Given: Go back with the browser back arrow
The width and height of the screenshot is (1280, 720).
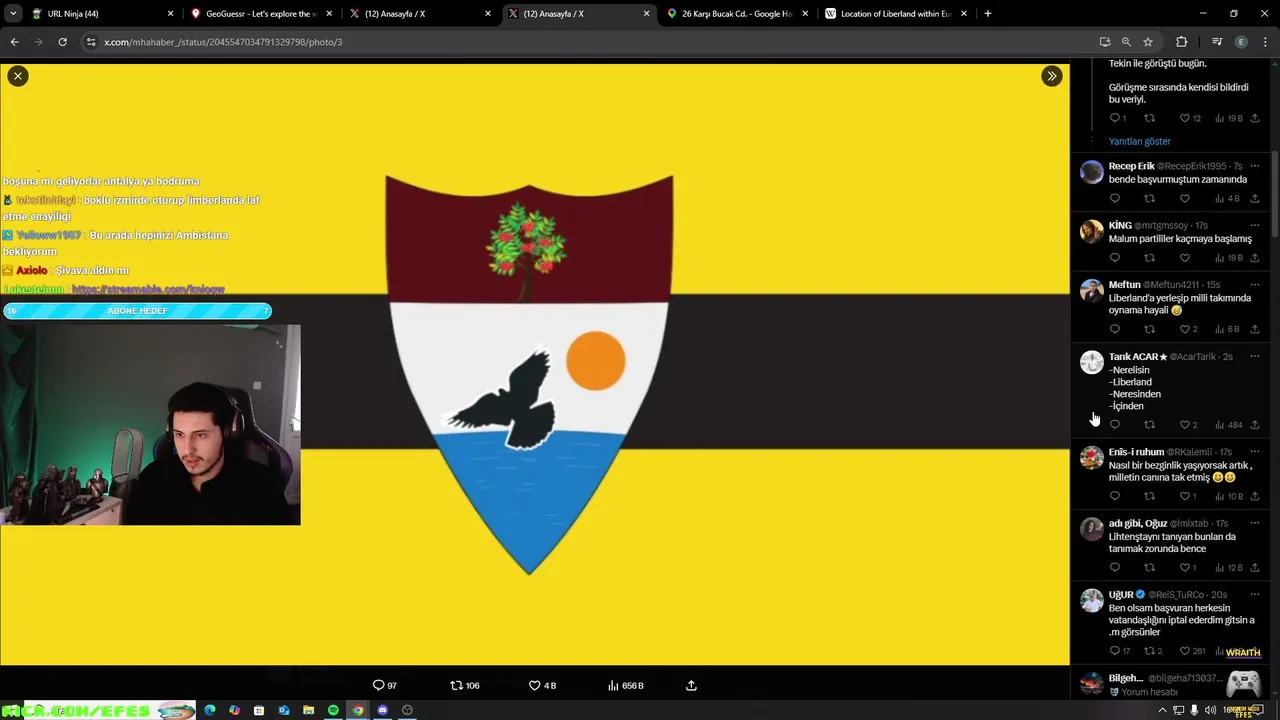Looking at the screenshot, I should click(14, 42).
